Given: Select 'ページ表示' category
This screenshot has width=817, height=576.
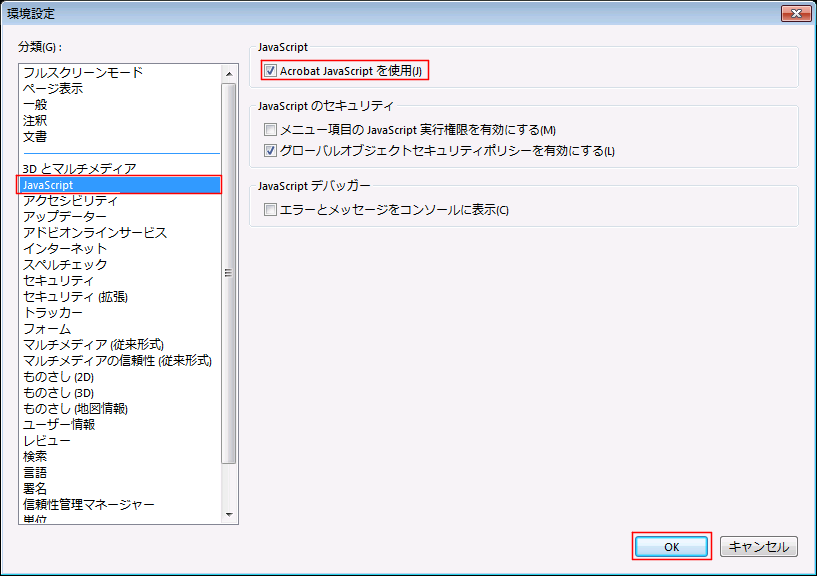Looking at the screenshot, I should pyautogui.click(x=53, y=89).
